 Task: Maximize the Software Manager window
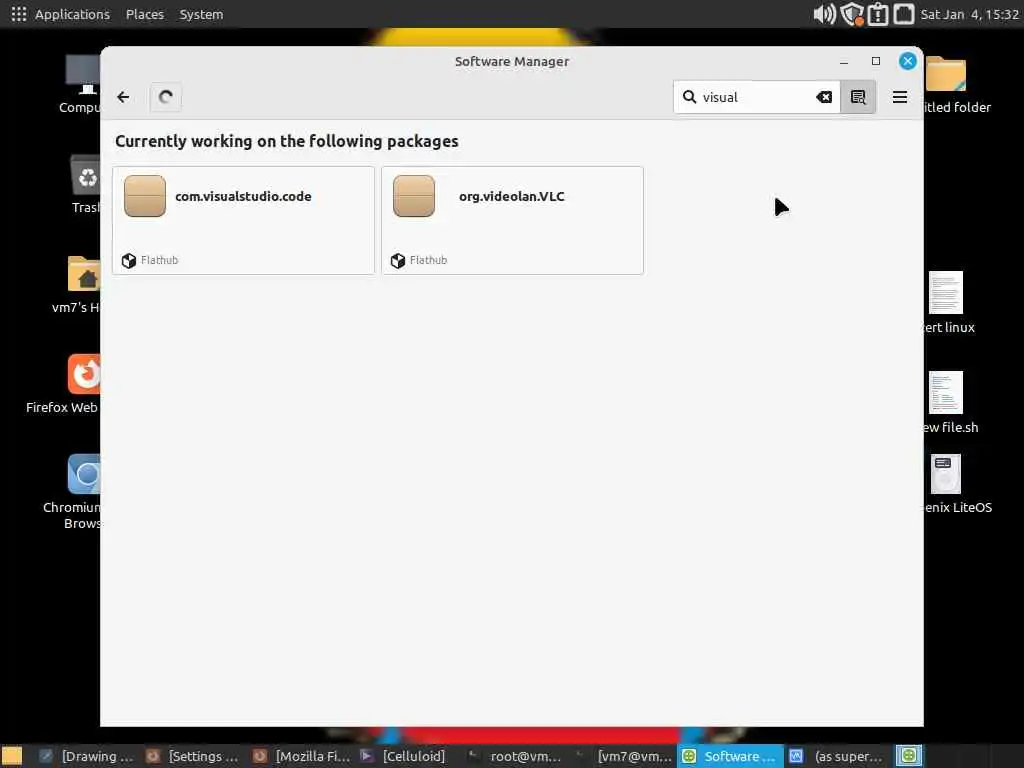[x=876, y=61]
